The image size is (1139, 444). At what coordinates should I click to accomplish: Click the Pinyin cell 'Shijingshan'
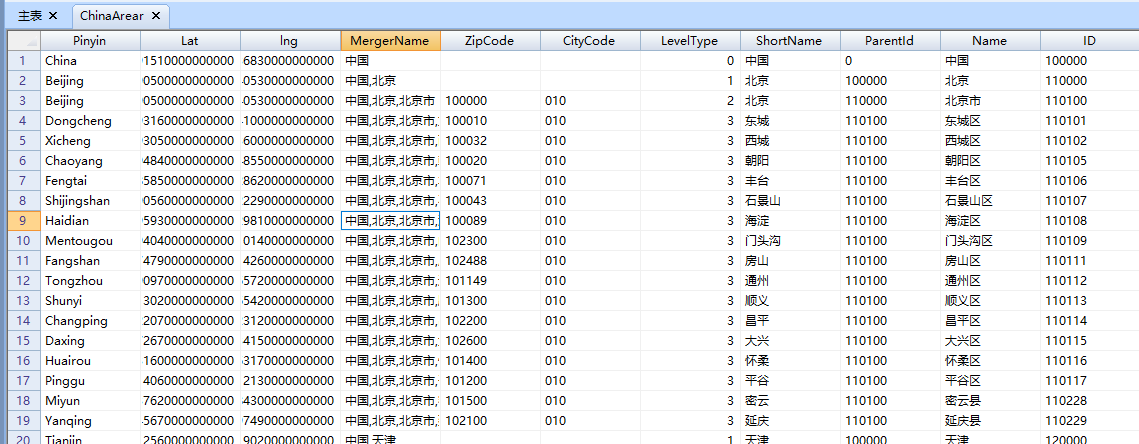point(90,201)
